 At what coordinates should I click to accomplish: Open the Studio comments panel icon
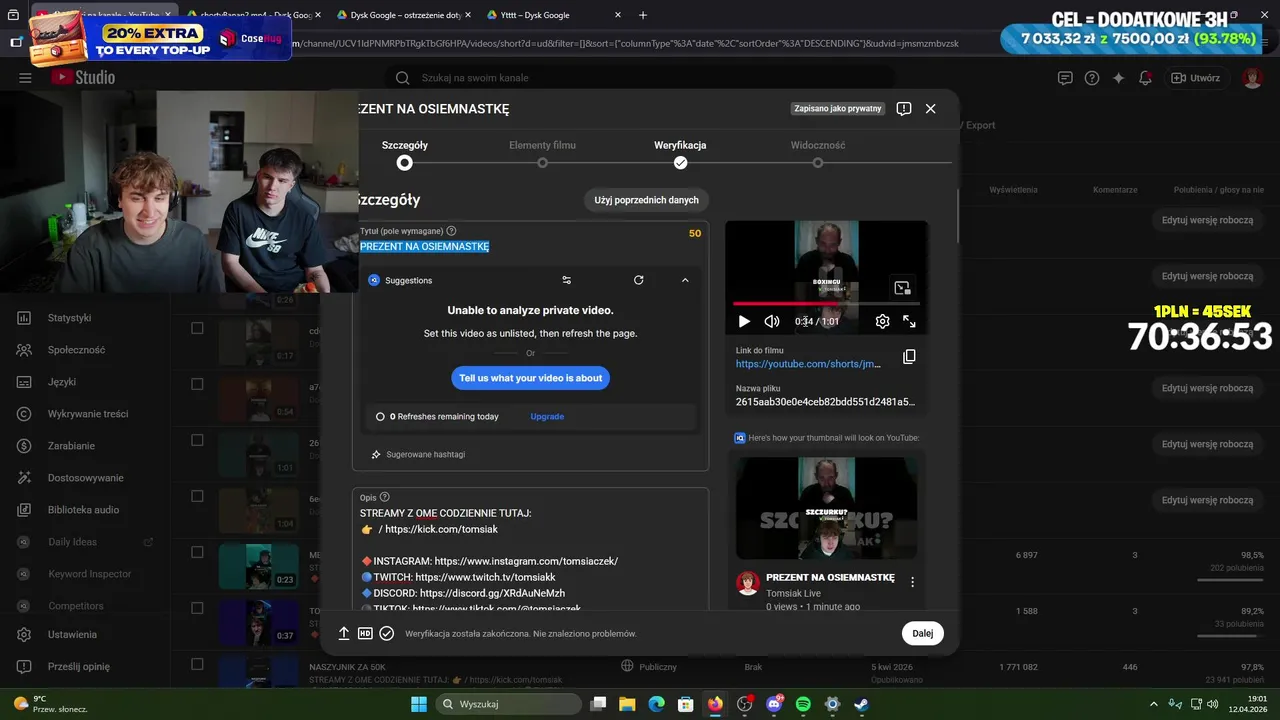tap(1065, 78)
